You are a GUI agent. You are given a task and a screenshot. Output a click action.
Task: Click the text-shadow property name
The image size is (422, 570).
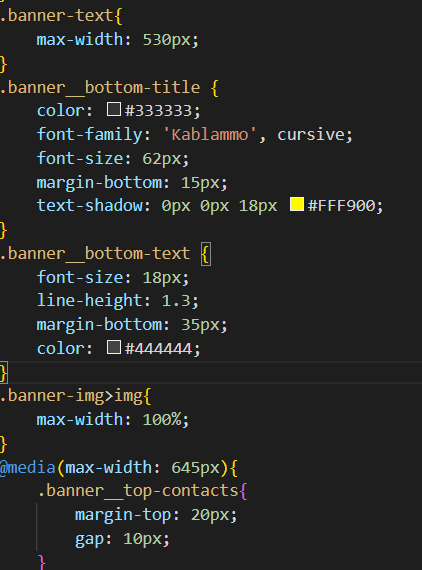[89, 205]
